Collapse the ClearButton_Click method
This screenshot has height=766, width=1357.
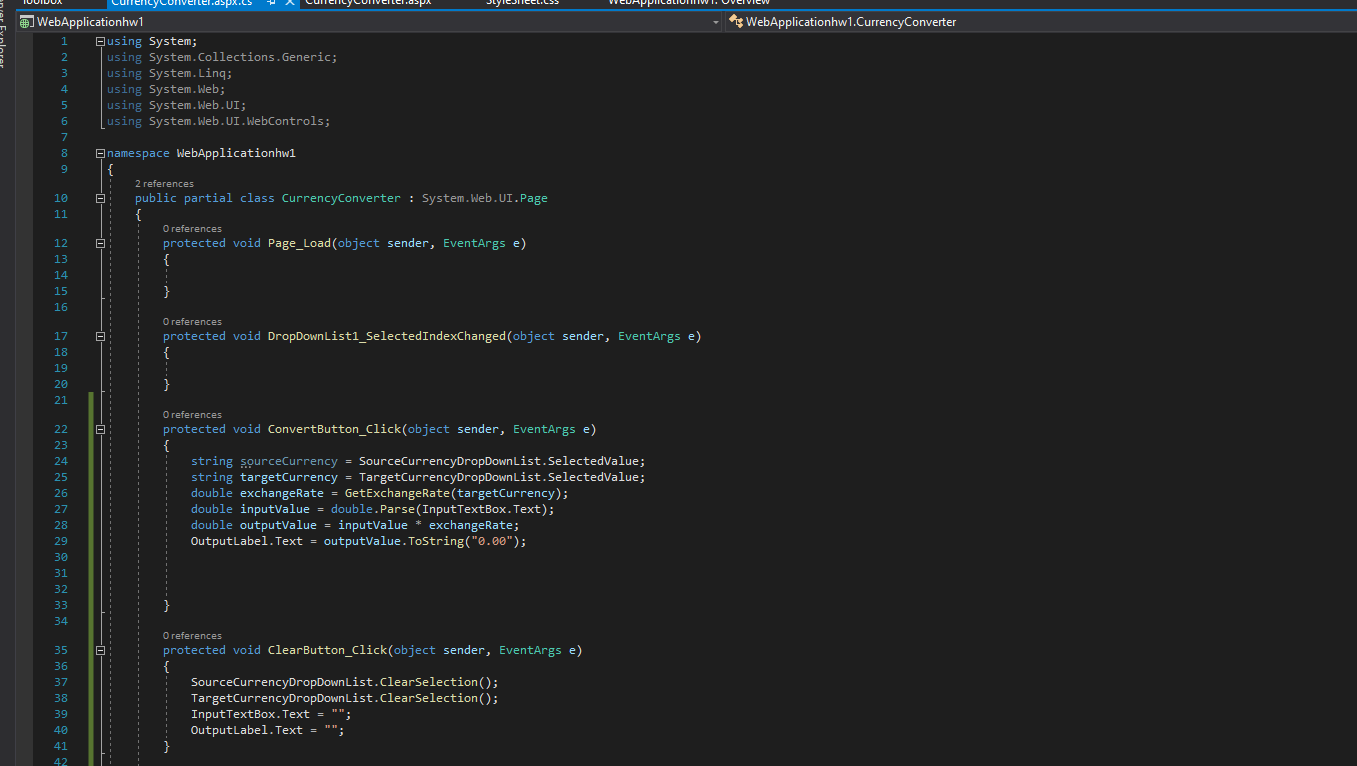pos(100,650)
